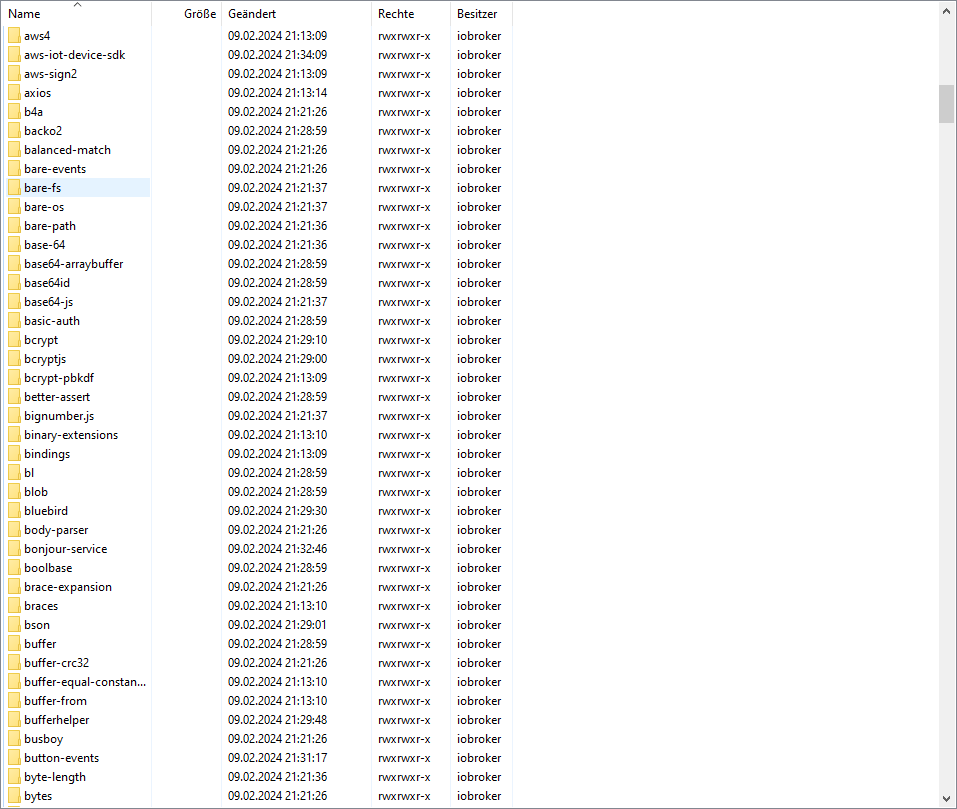
Task: Click the folder name busboy
Action: (x=44, y=739)
